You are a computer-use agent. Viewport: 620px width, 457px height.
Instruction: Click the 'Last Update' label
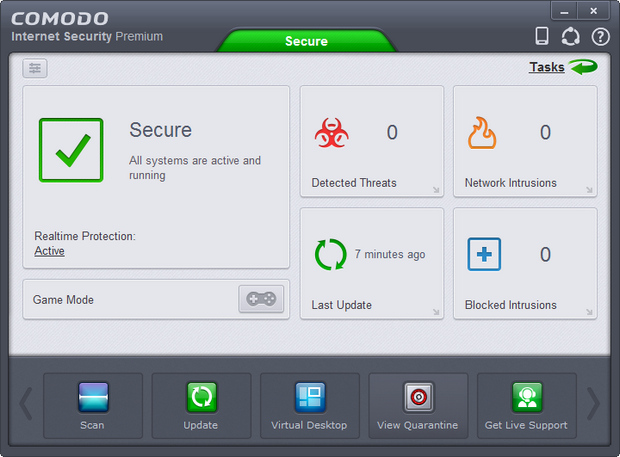[x=342, y=305]
